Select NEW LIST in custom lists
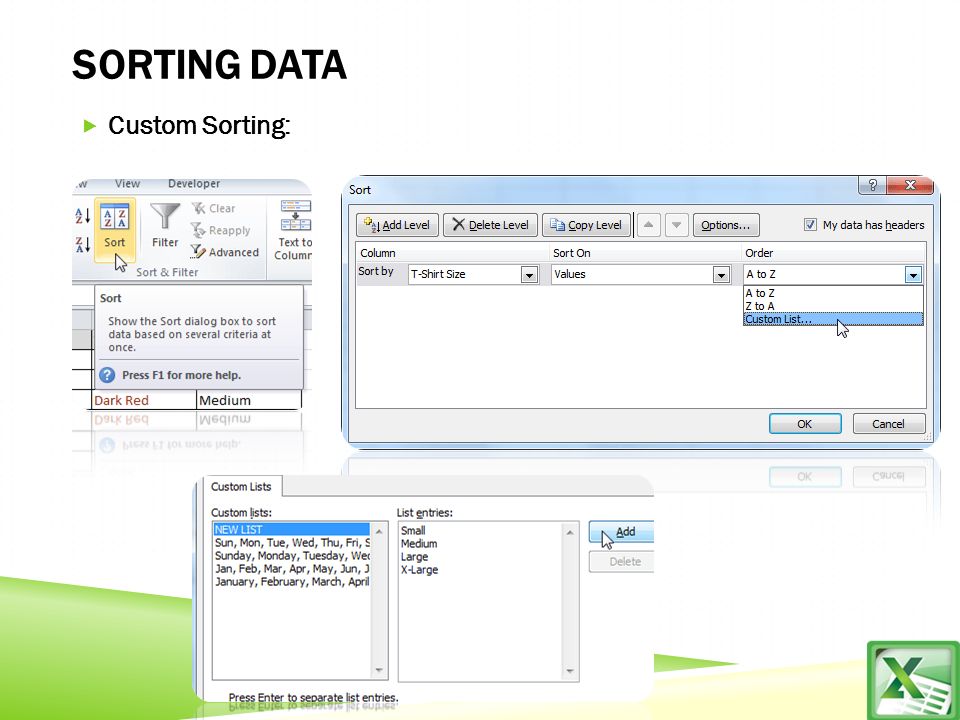This screenshot has height=720, width=960. (x=291, y=530)
